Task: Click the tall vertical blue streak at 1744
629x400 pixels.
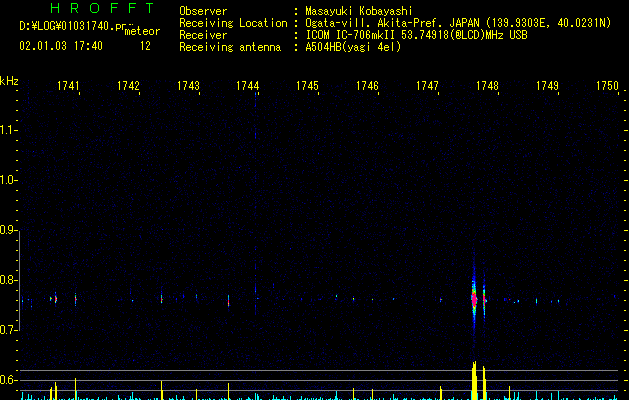Action: point(256,203)
